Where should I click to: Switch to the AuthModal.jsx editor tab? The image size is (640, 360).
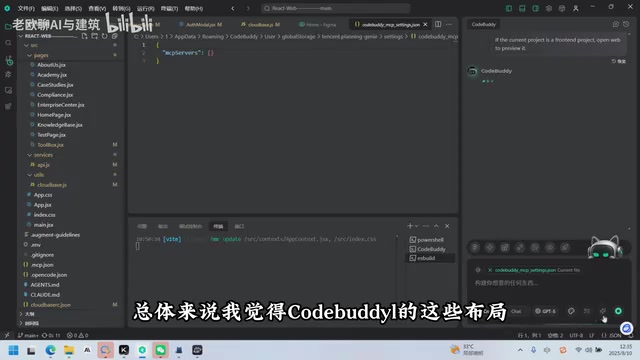click(x=201, y=24)
